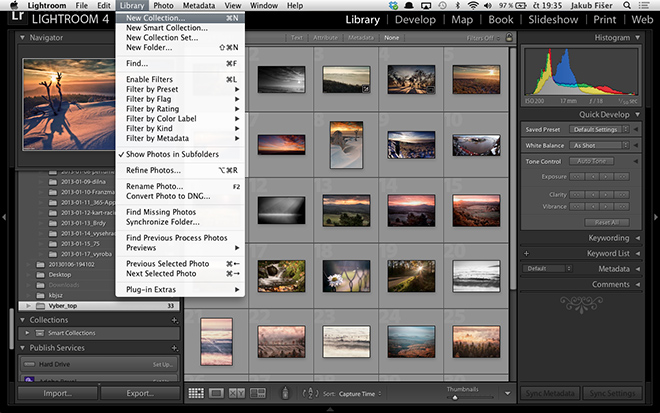Screen dimensions: 660x413
Task: Add a new collection with plus icon
Action: 173,320
